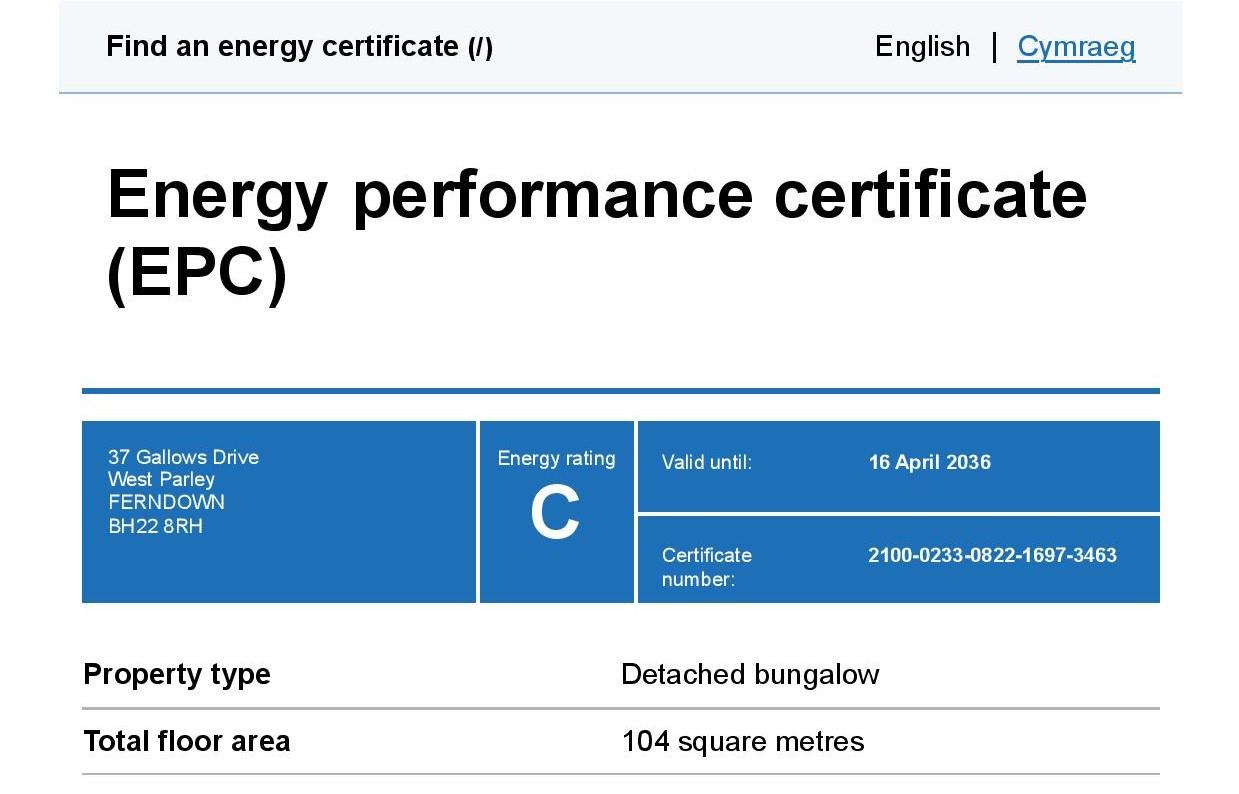Select certificate number 2100-0233-0822-1697-3463

pos(992,555)
